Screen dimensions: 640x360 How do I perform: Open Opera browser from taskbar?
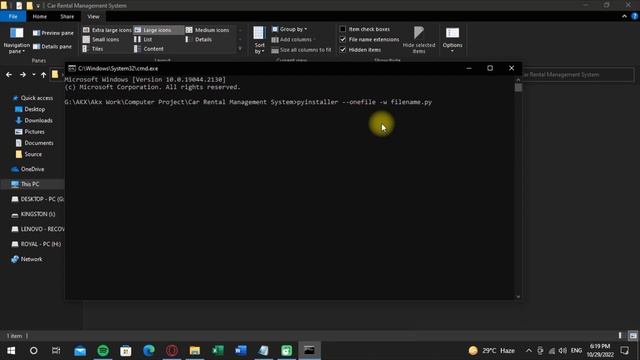click(172, 351)
